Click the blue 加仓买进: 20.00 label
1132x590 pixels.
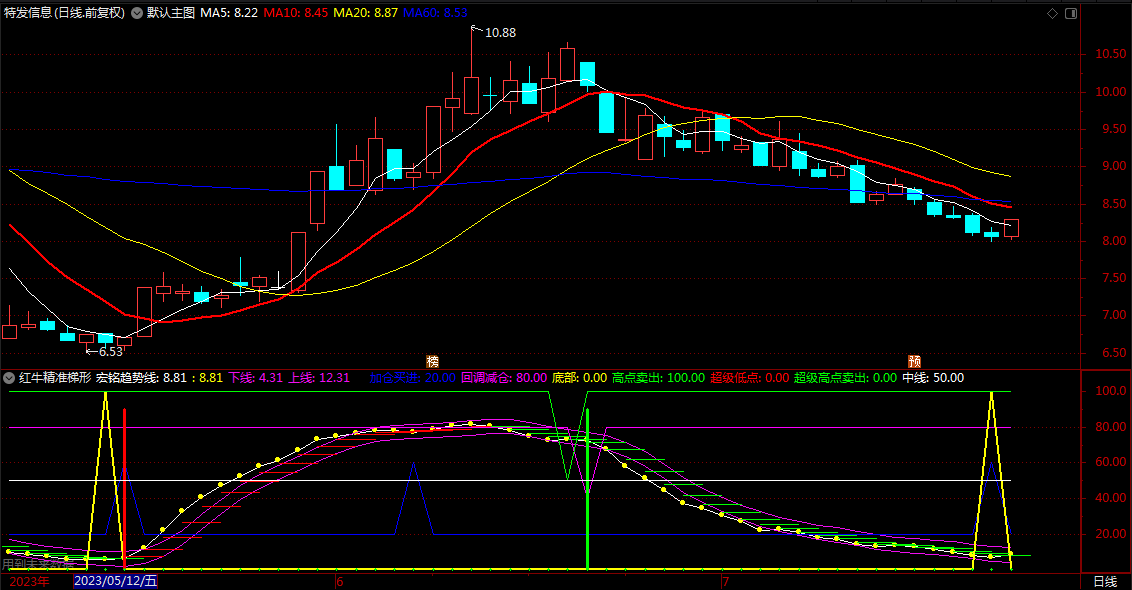point(412,378)
